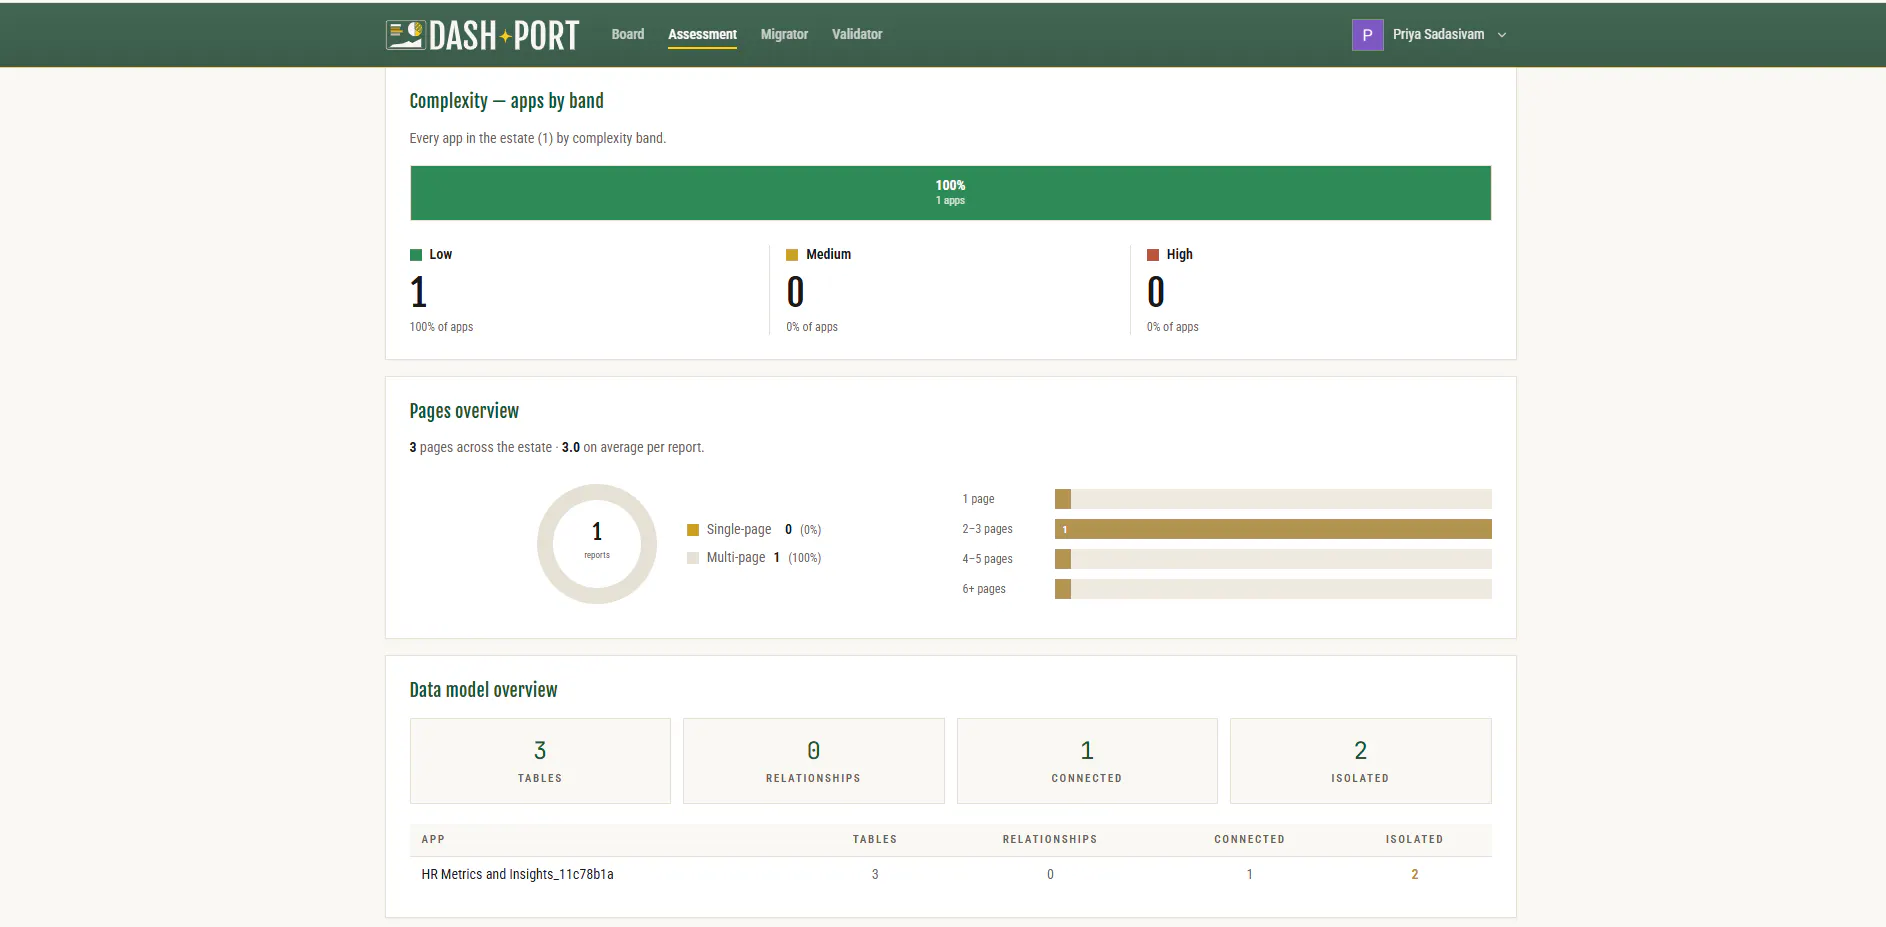Click the 4–5 pages histogram bar

click(1273, 559)
